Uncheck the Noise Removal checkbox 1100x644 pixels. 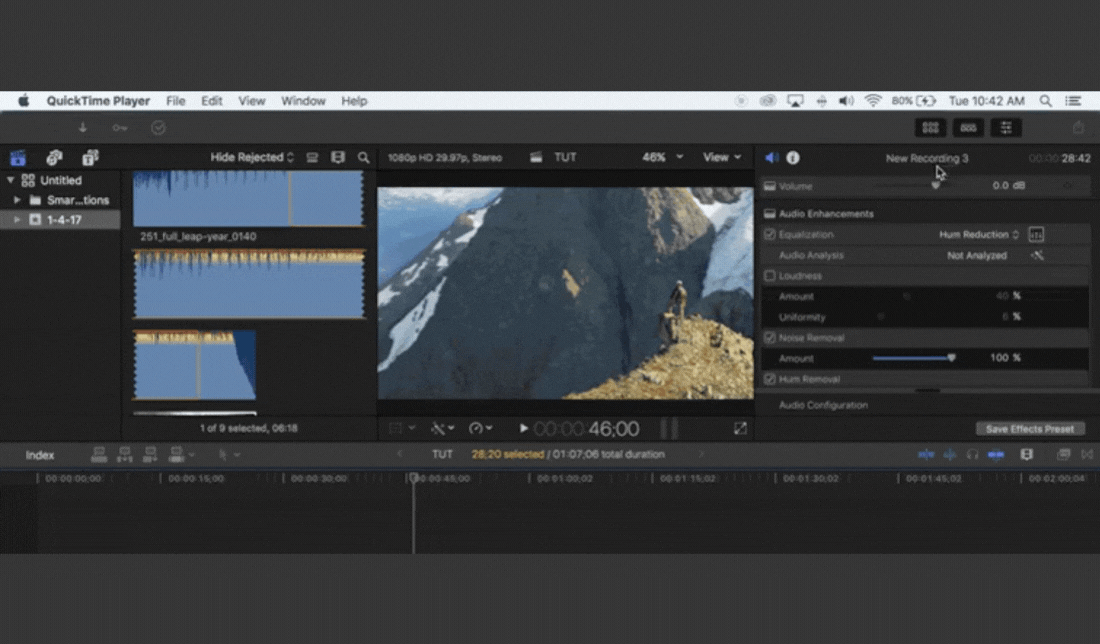pyautogui.click(x=770, y=338)
